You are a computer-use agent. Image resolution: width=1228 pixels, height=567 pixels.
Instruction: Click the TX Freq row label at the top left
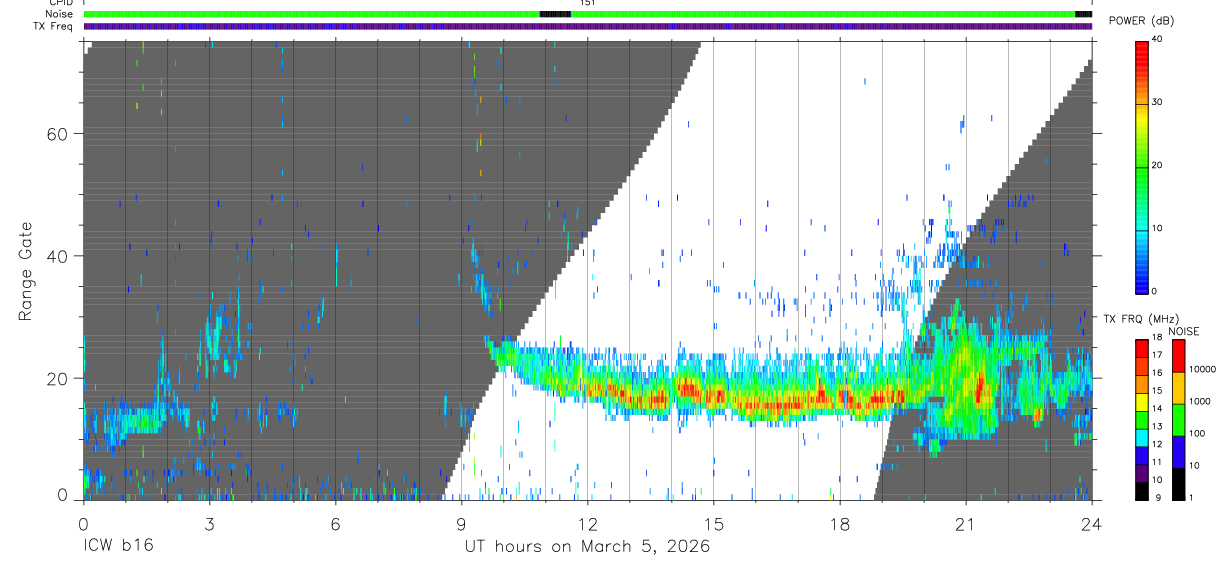pyautogui.click(x=53, y=26)
